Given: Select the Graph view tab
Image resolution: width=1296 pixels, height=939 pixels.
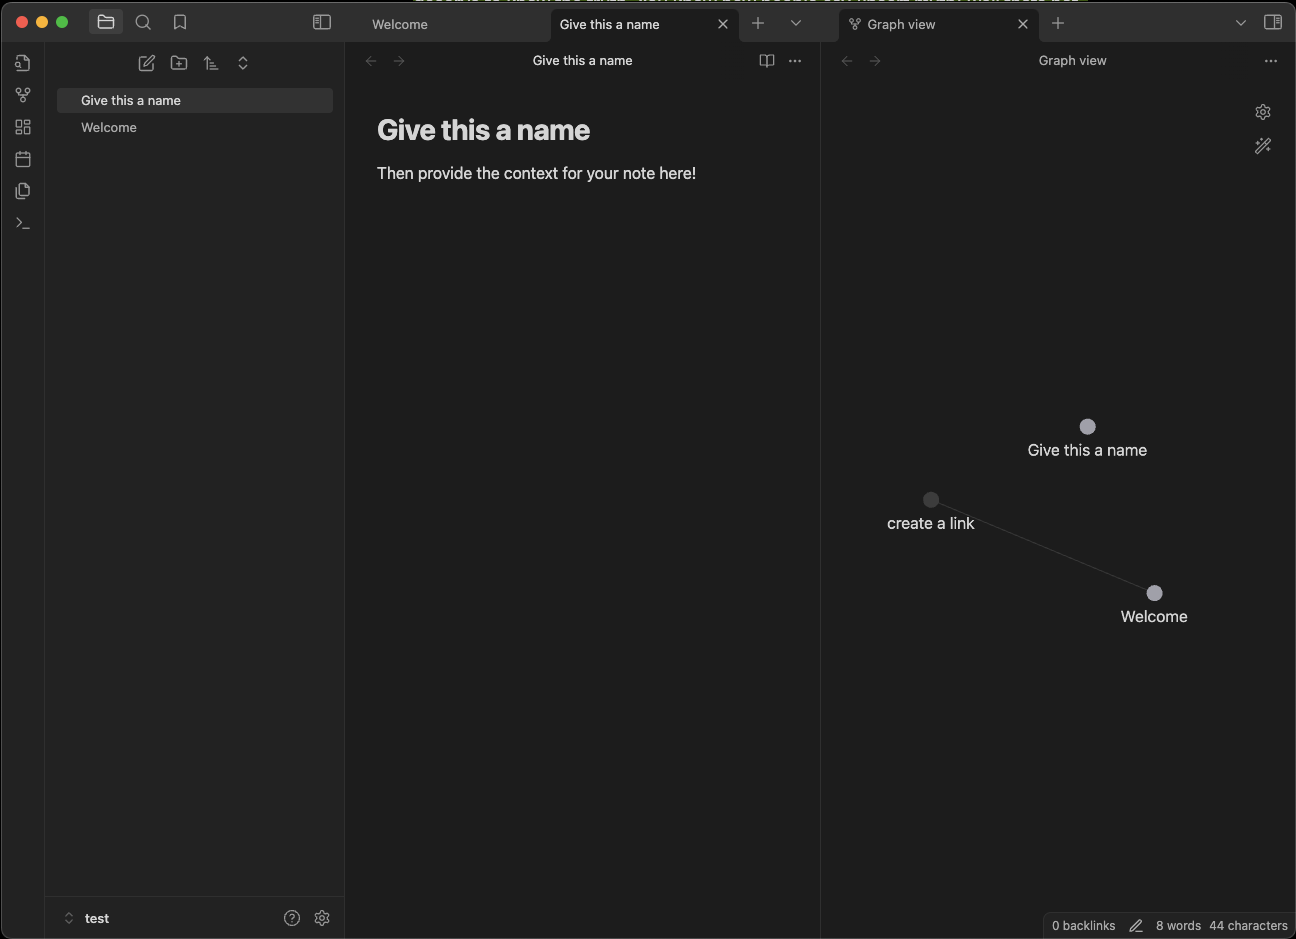Looking at the screenshot, I should (x=901, y=24).
